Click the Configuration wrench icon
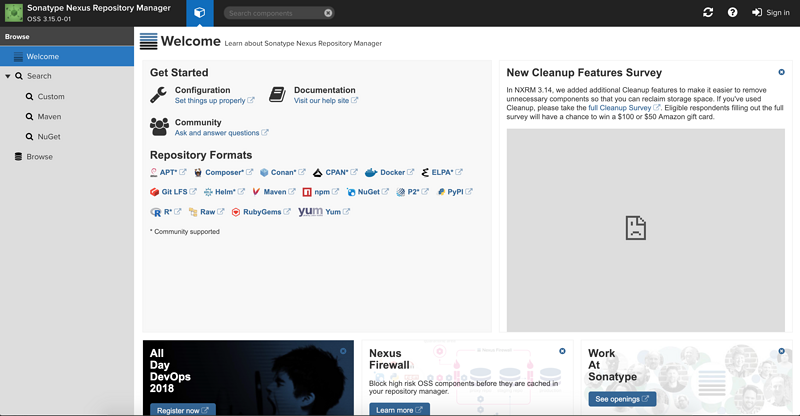 158,95
